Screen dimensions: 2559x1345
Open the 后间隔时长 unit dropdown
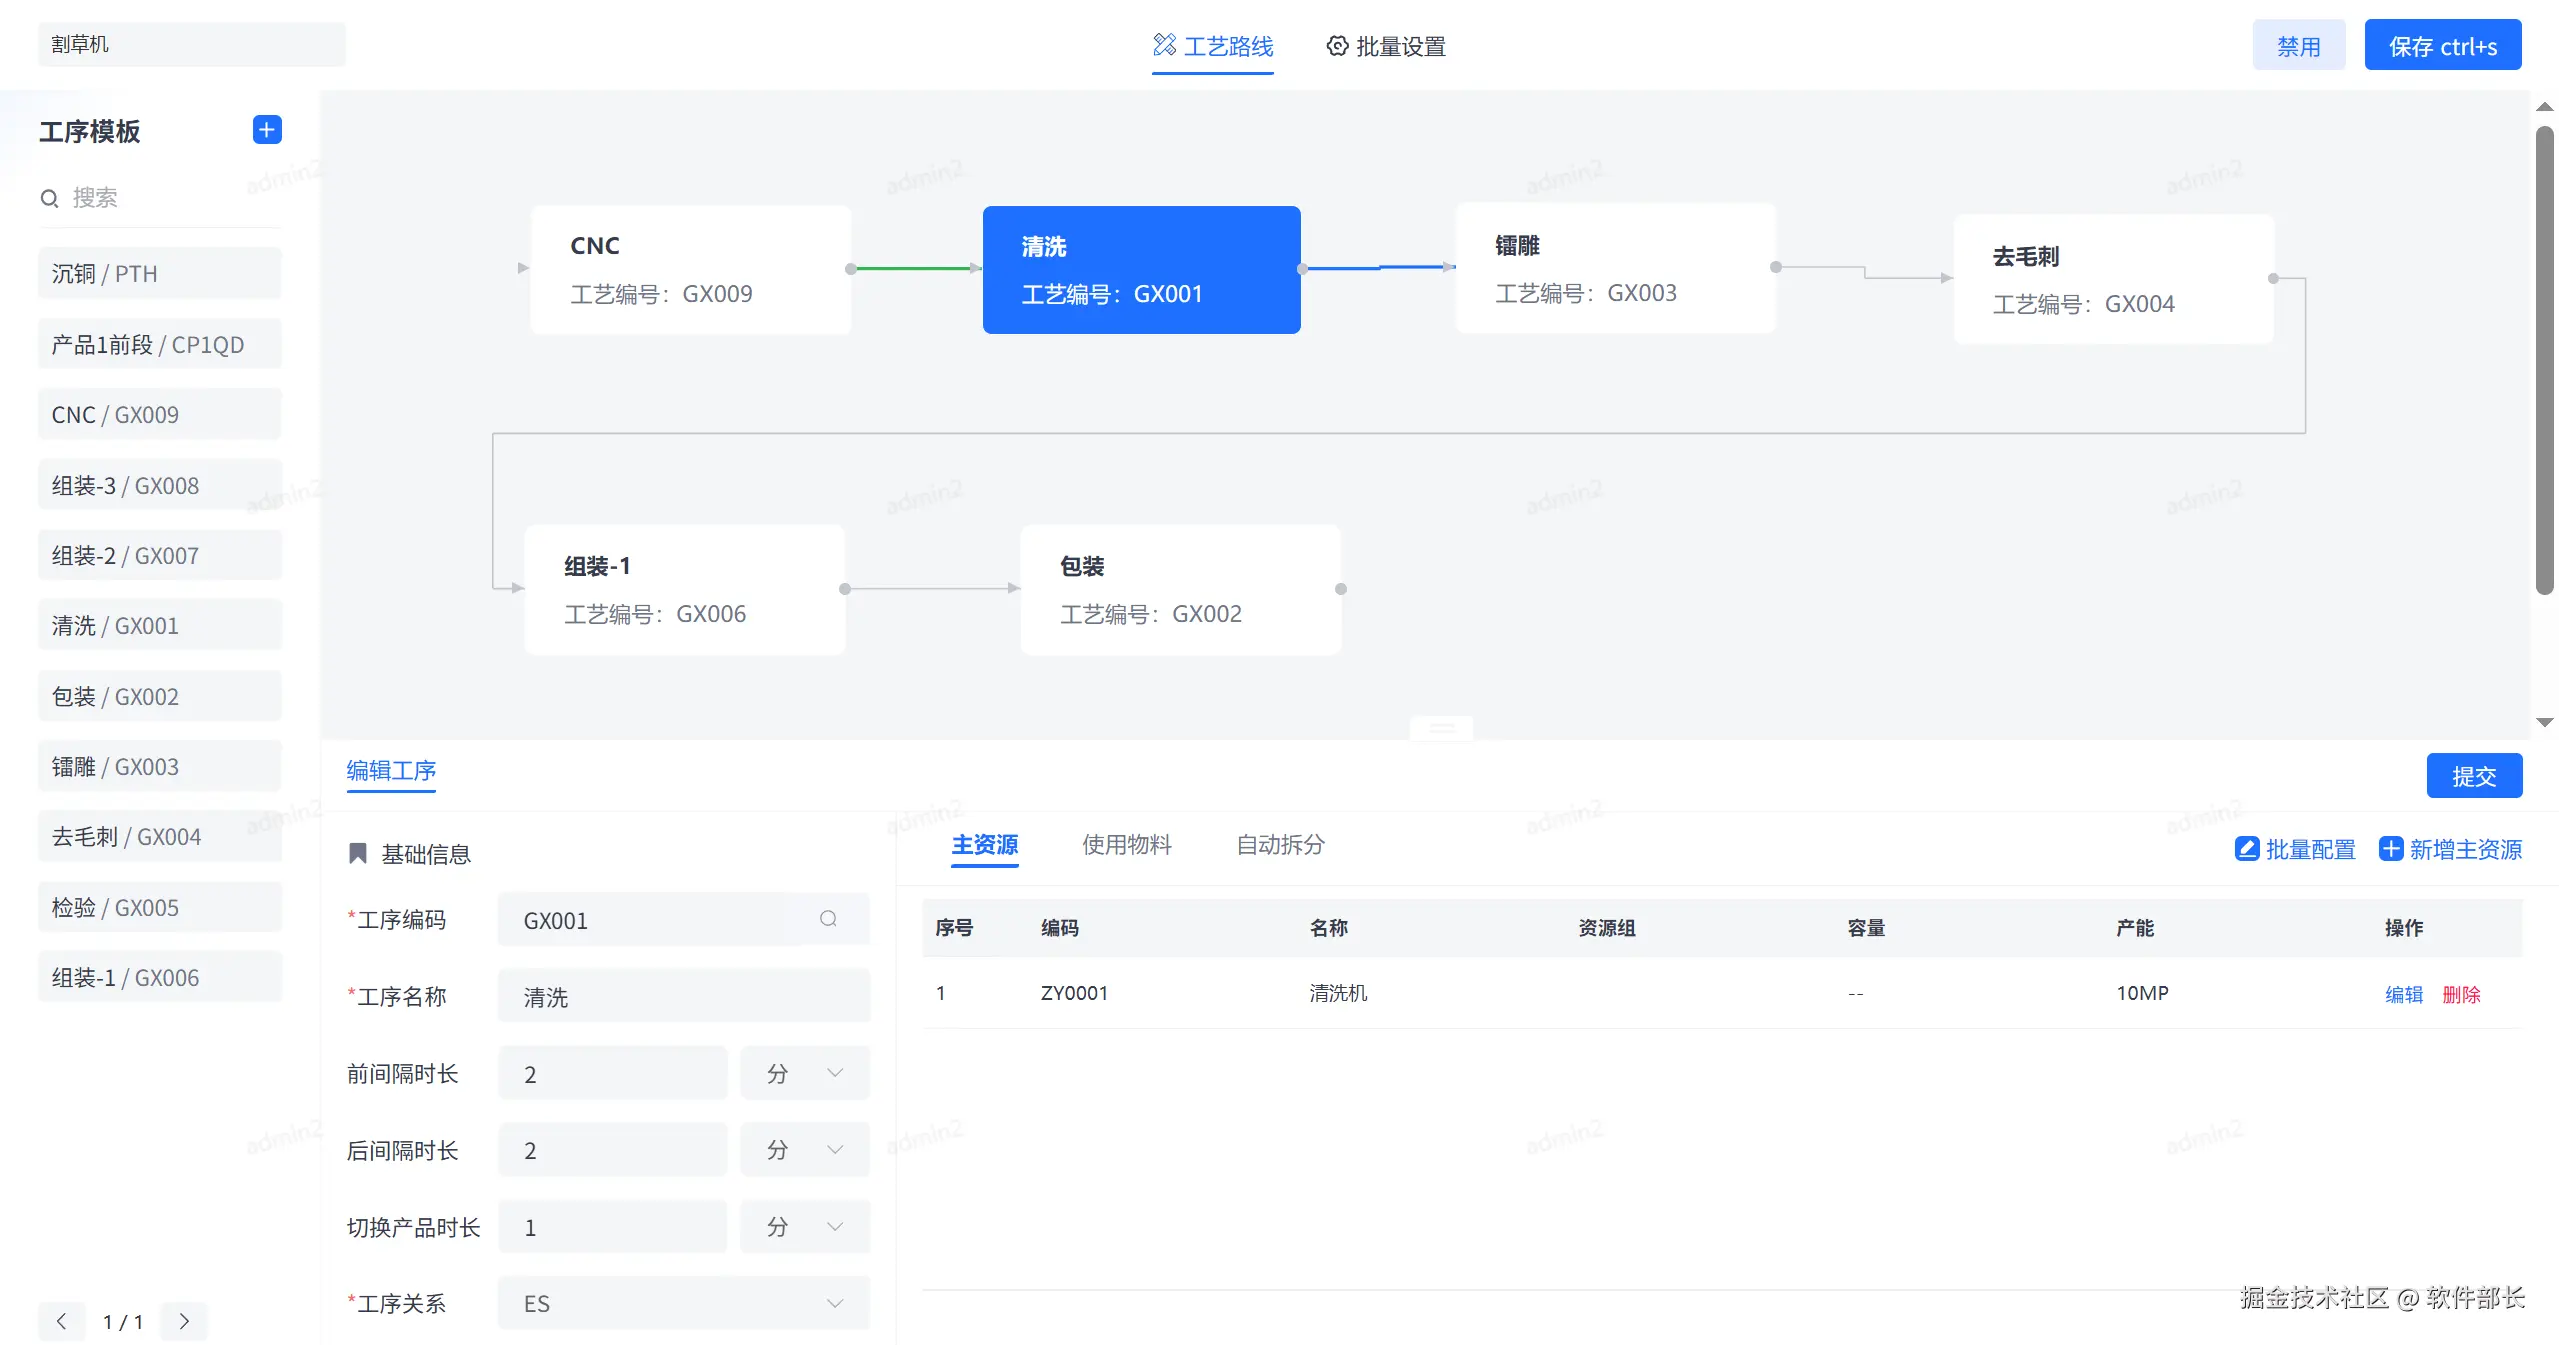point(805,1150)
